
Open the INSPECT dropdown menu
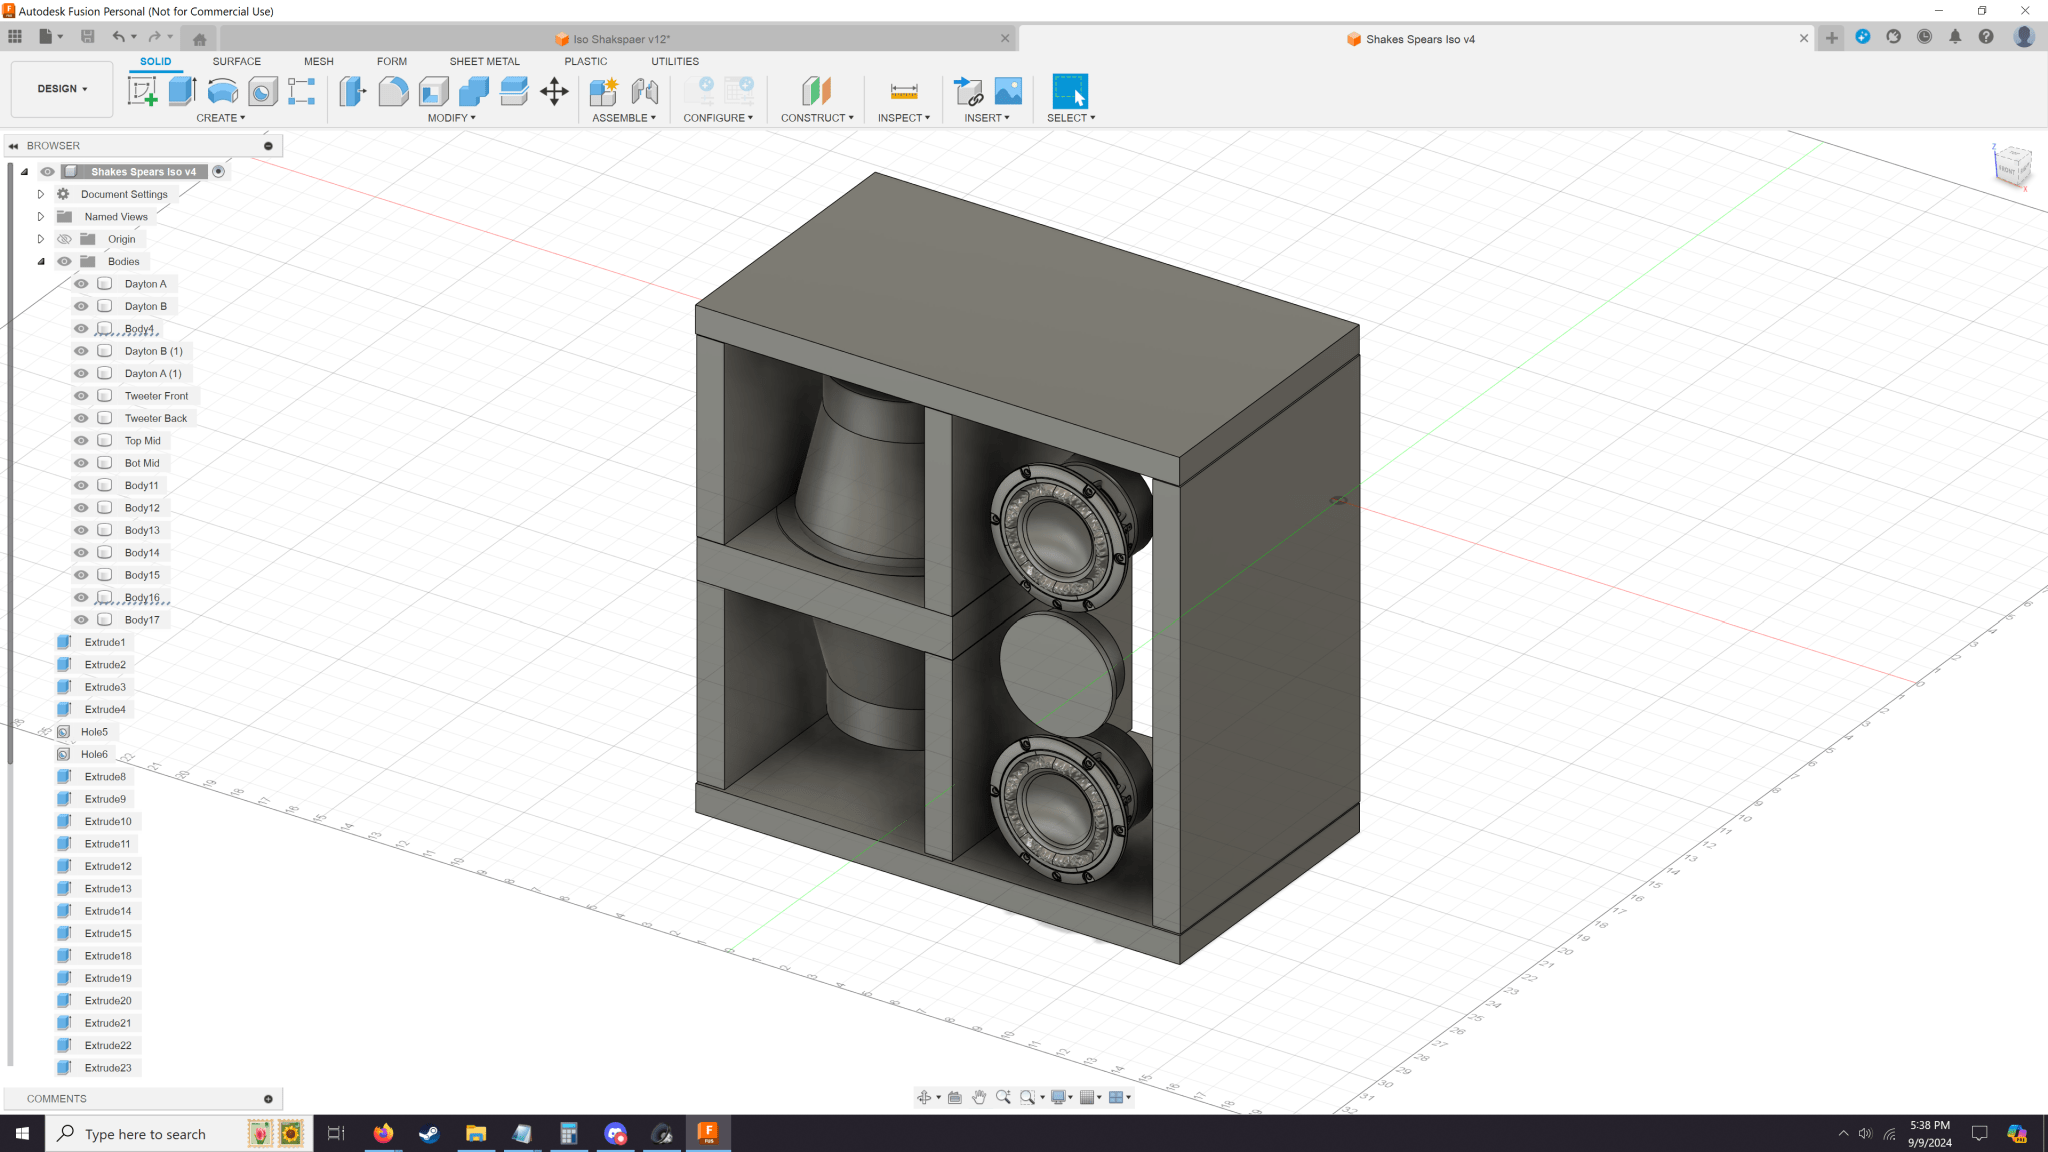tap(904, 118)
